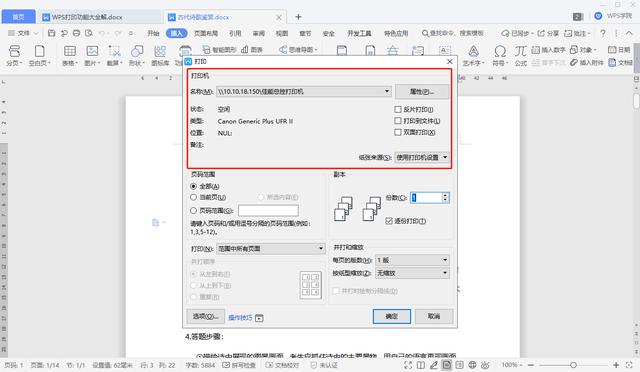Viewport: 640px width, 372px height.
Task: Click the 选项 (Options) button
Action: pos(205,316)
